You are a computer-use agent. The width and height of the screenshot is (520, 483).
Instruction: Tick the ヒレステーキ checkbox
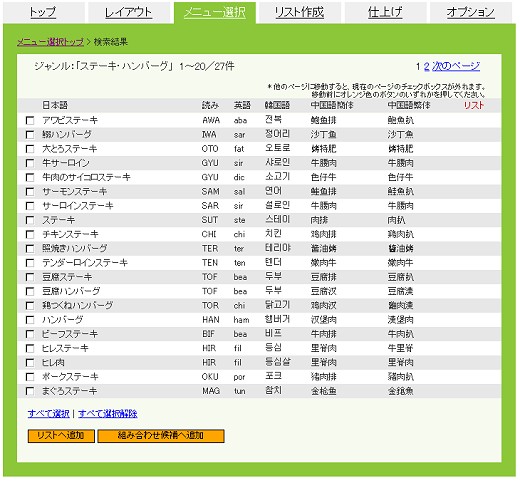click(x=30, y=348)
